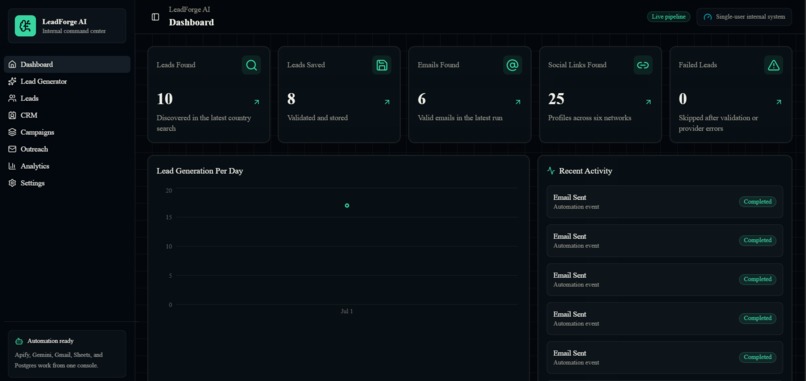Go to the Leads section
The image size is (806, 381).
(67, 98)
